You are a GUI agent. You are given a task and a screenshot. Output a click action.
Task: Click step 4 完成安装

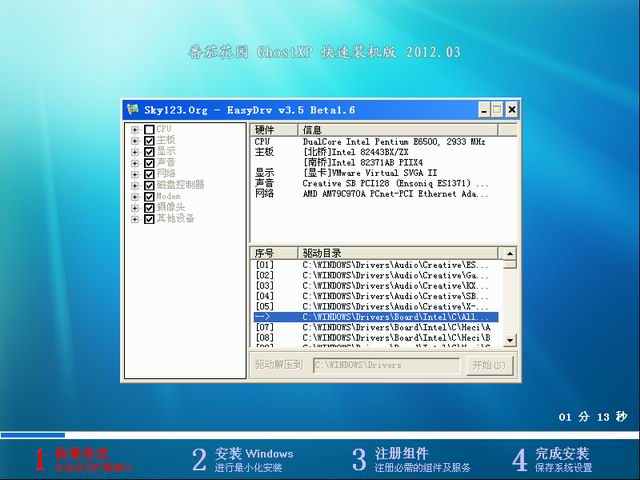tap(552, 460)
